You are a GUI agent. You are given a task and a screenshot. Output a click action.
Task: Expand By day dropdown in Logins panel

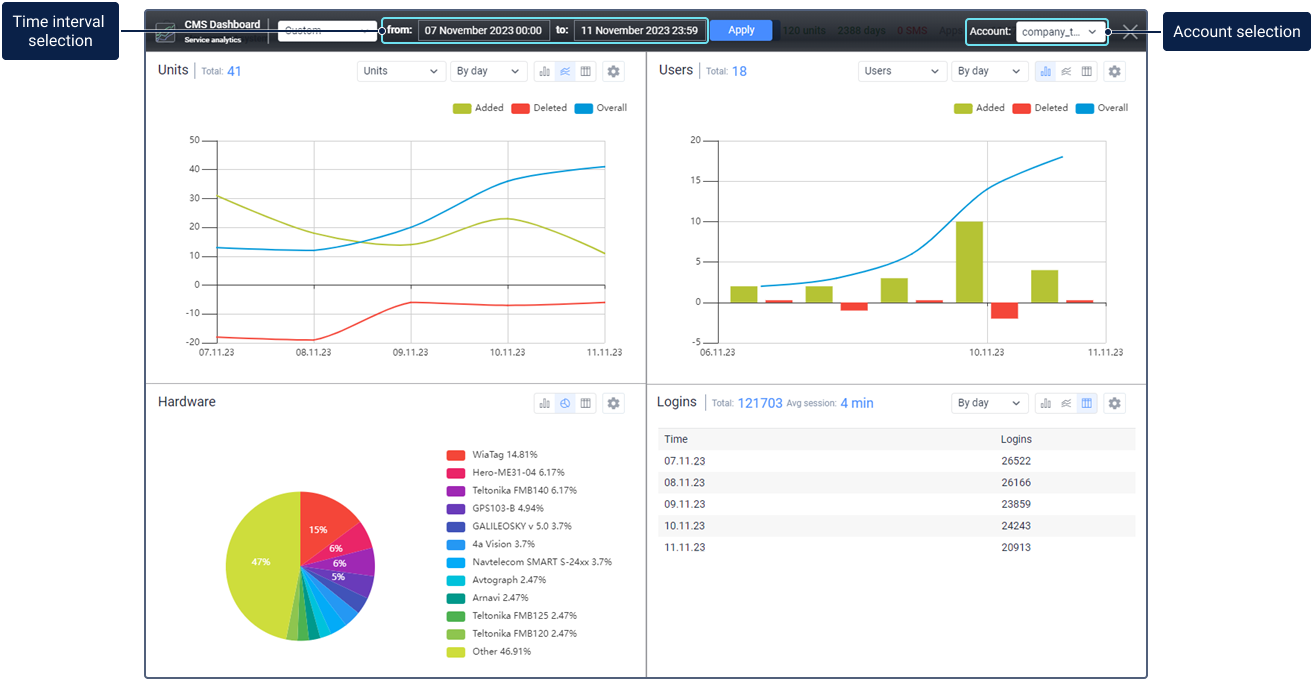[x=988, y=403]
